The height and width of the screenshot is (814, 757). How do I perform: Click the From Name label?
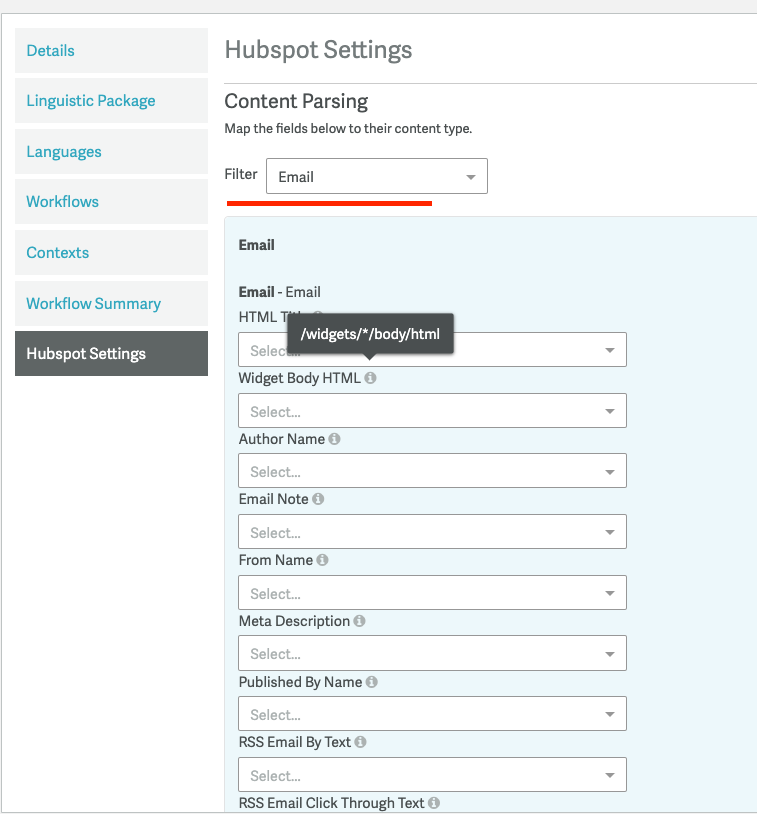tap(276, 560)
